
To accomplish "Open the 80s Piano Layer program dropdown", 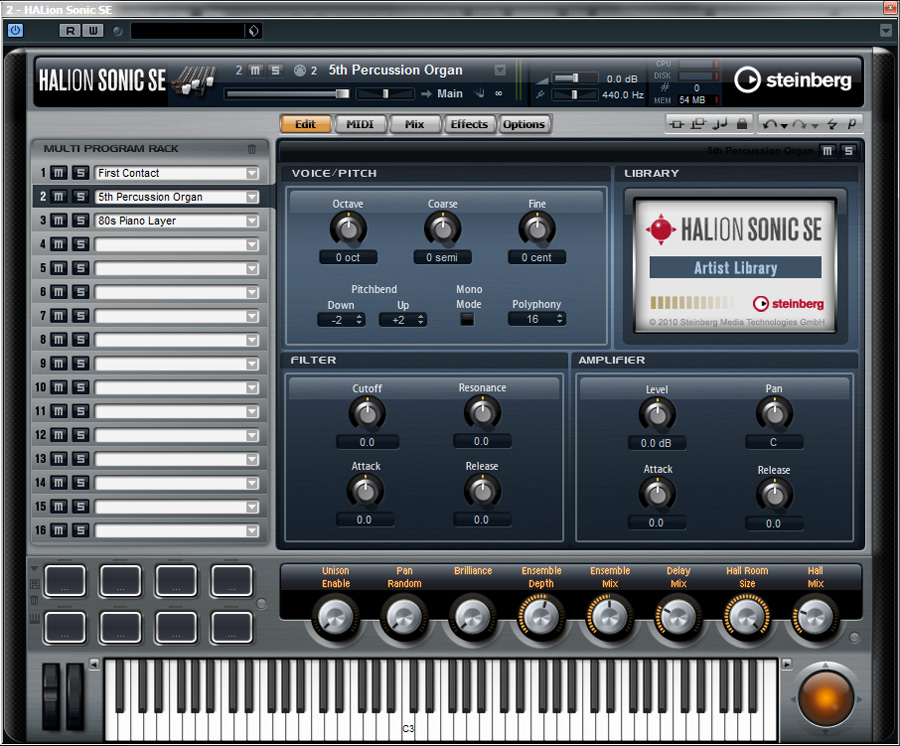I will (252, 221).
